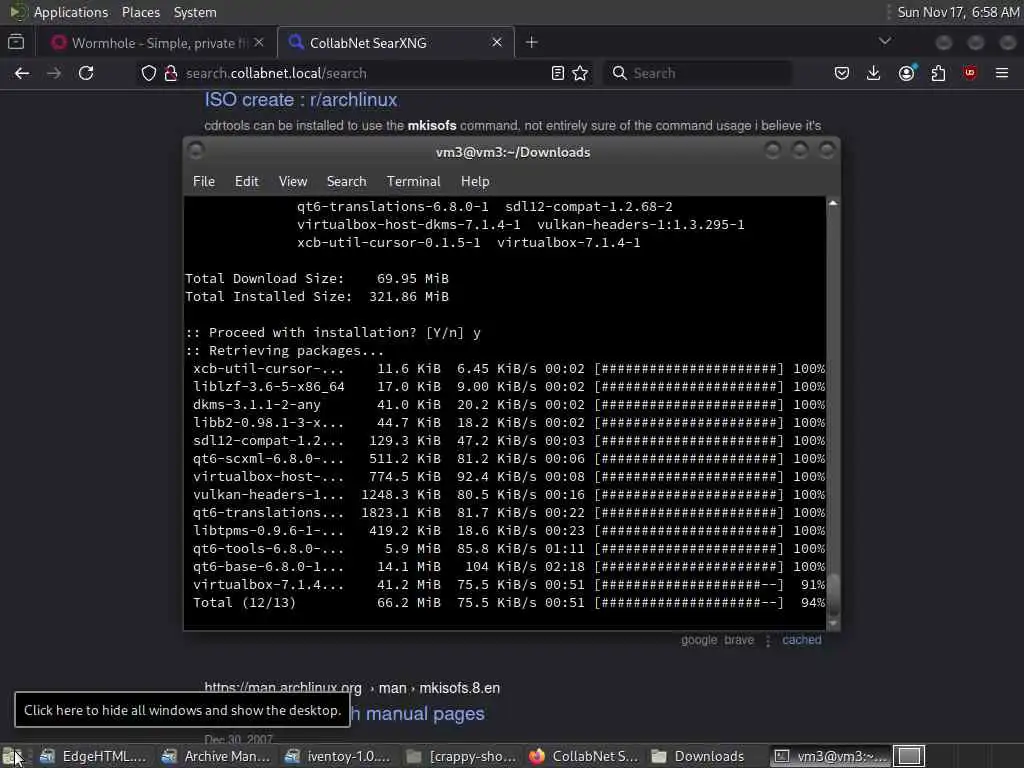
Task: Open the extensions puzzle icon
Action: coord(938,73)
